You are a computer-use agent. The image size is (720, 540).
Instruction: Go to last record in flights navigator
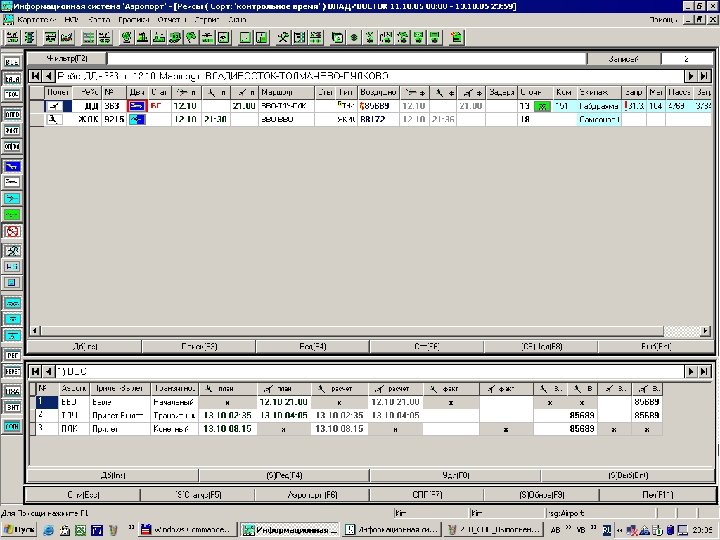(x=706, y=77)
